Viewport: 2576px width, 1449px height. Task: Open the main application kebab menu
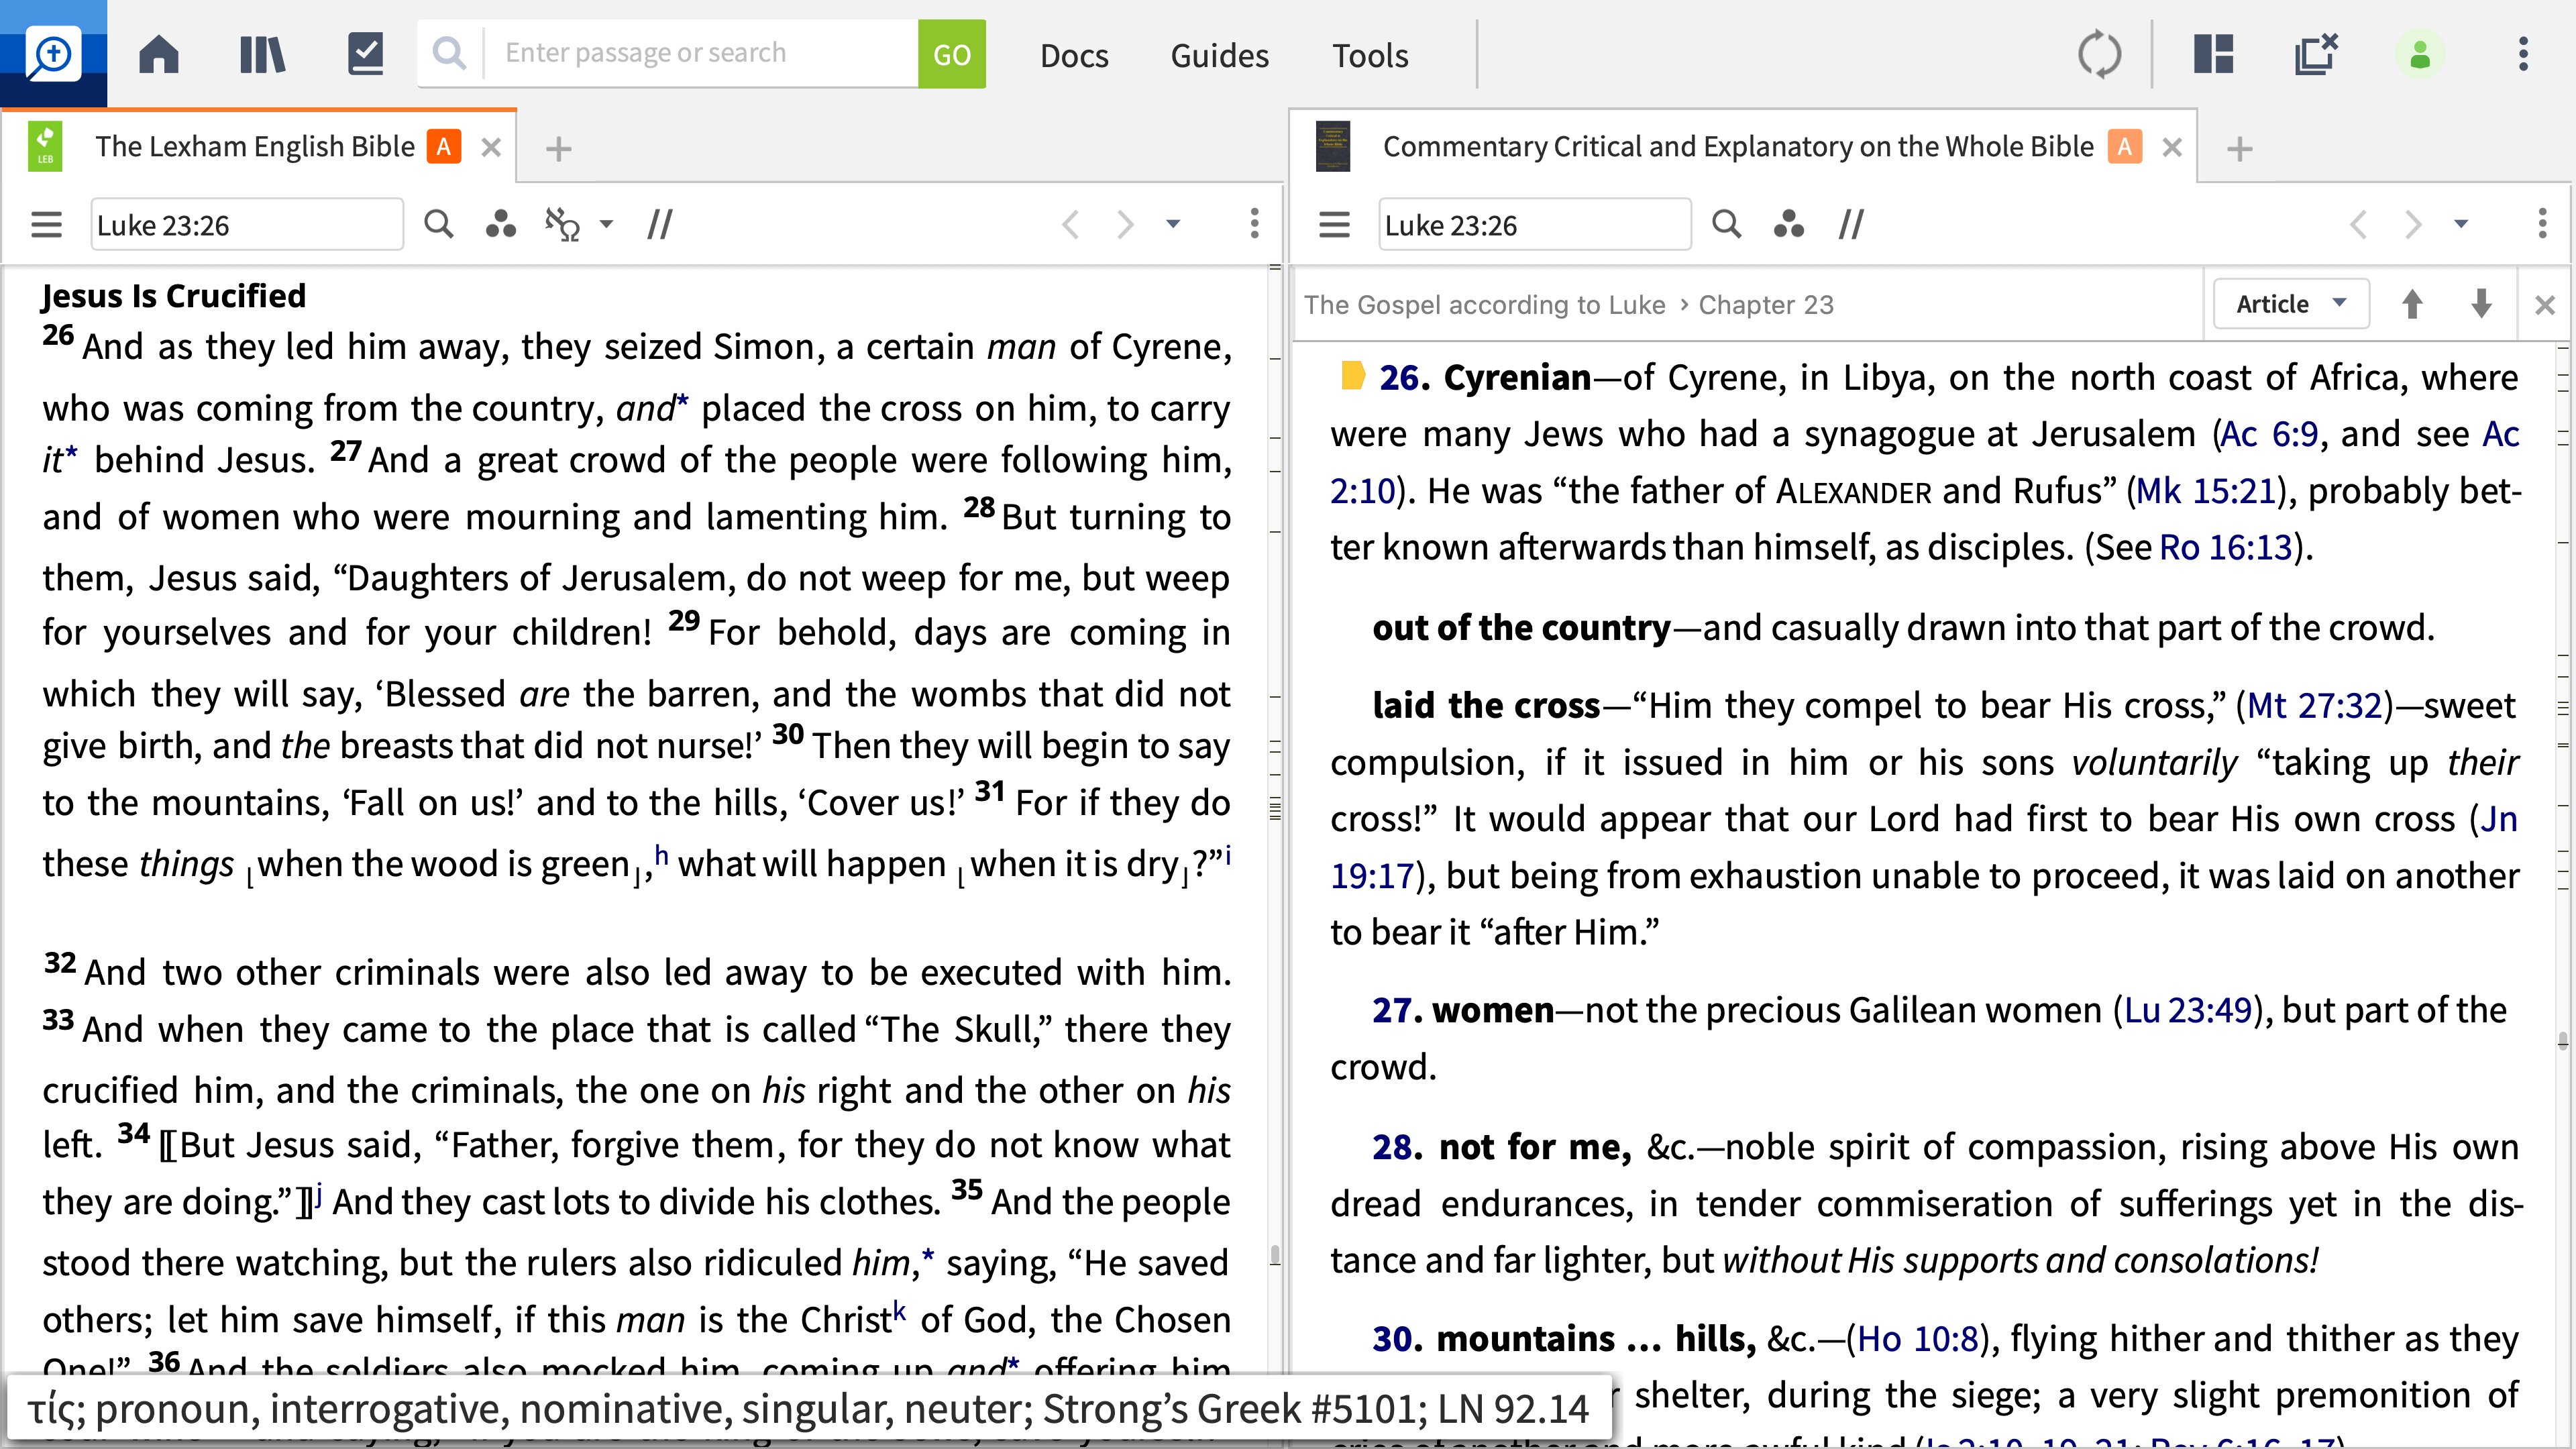[x=2523, y=54]
